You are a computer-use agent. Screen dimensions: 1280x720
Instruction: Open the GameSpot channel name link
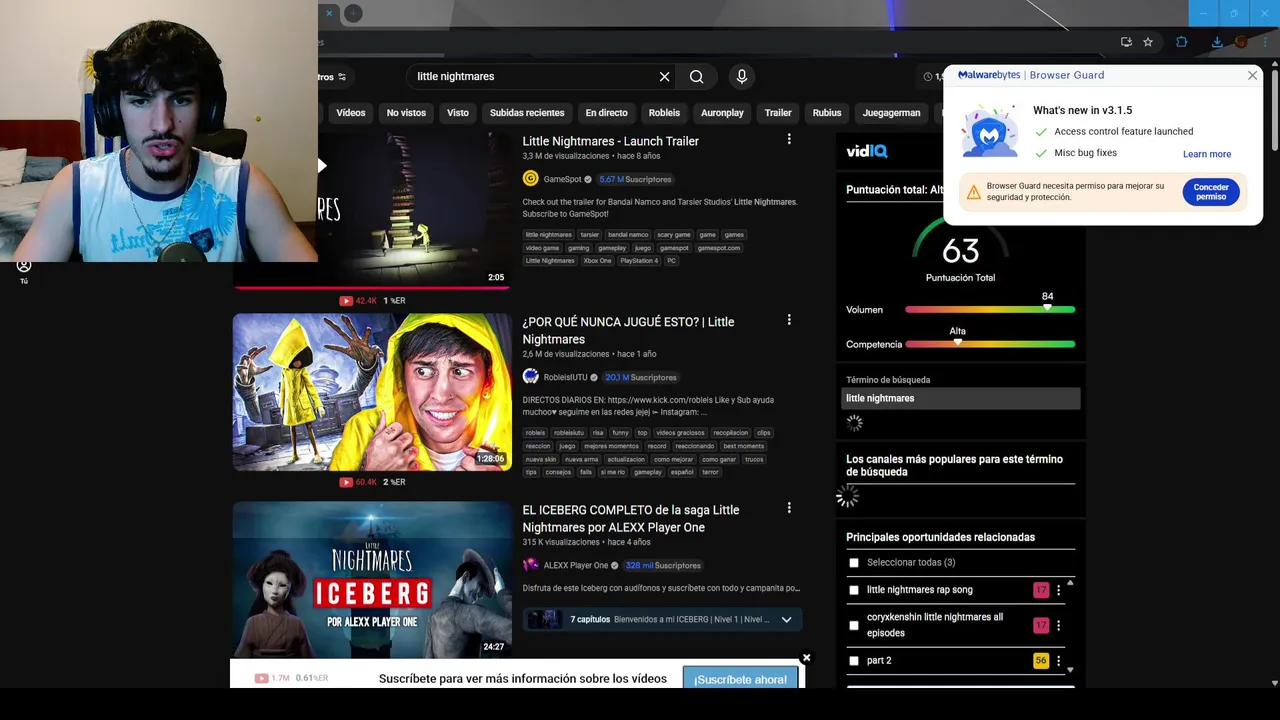click(562, 180)
